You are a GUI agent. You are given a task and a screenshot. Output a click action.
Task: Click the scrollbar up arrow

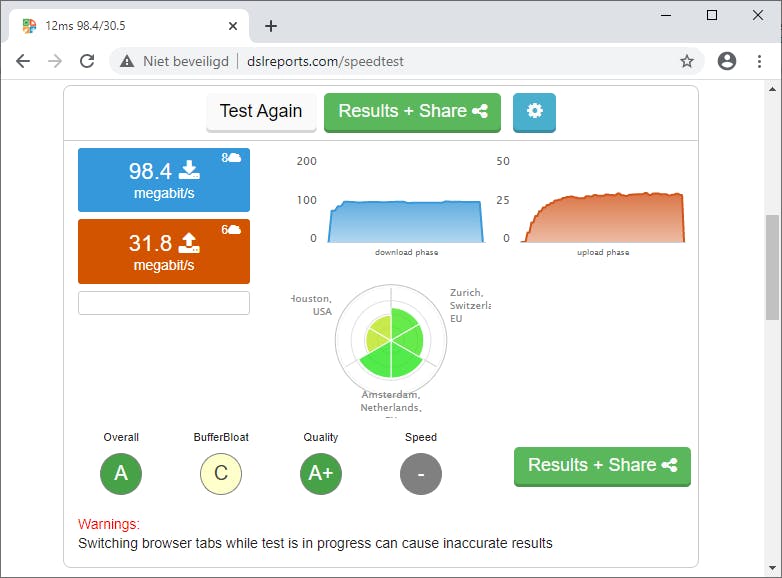[x=772, y=89]
